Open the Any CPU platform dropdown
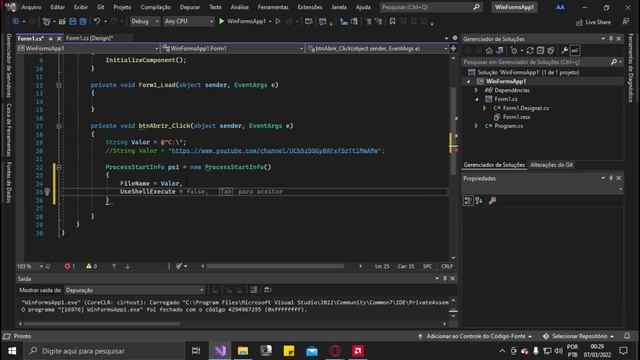The width and height of the screenshot is (640, 360). tap(189, 21)
